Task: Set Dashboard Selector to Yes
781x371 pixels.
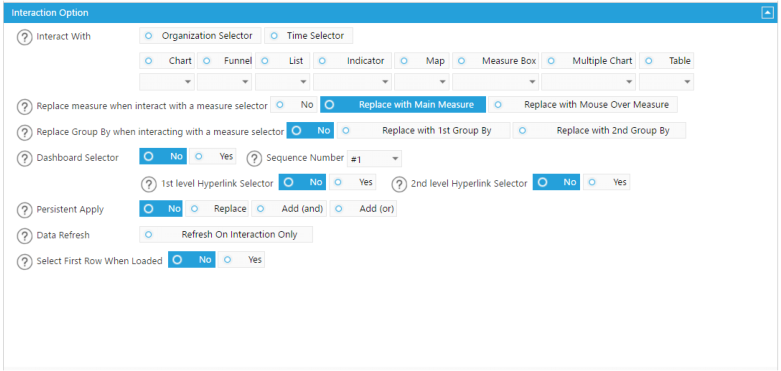Action: (x=213, y=156)
